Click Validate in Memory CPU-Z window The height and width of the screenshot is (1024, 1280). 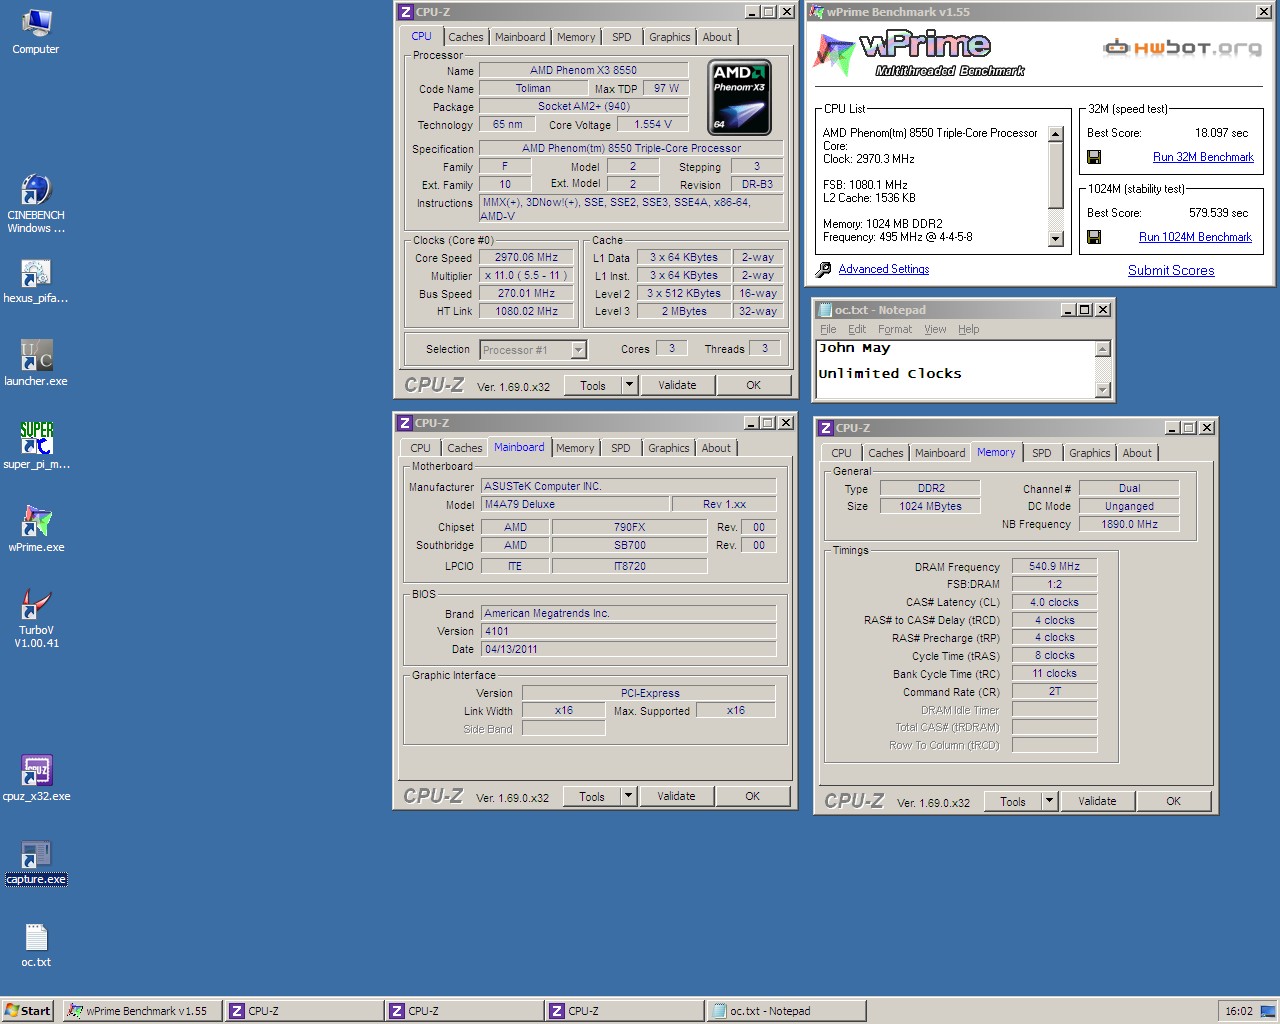click(1097, 801)
